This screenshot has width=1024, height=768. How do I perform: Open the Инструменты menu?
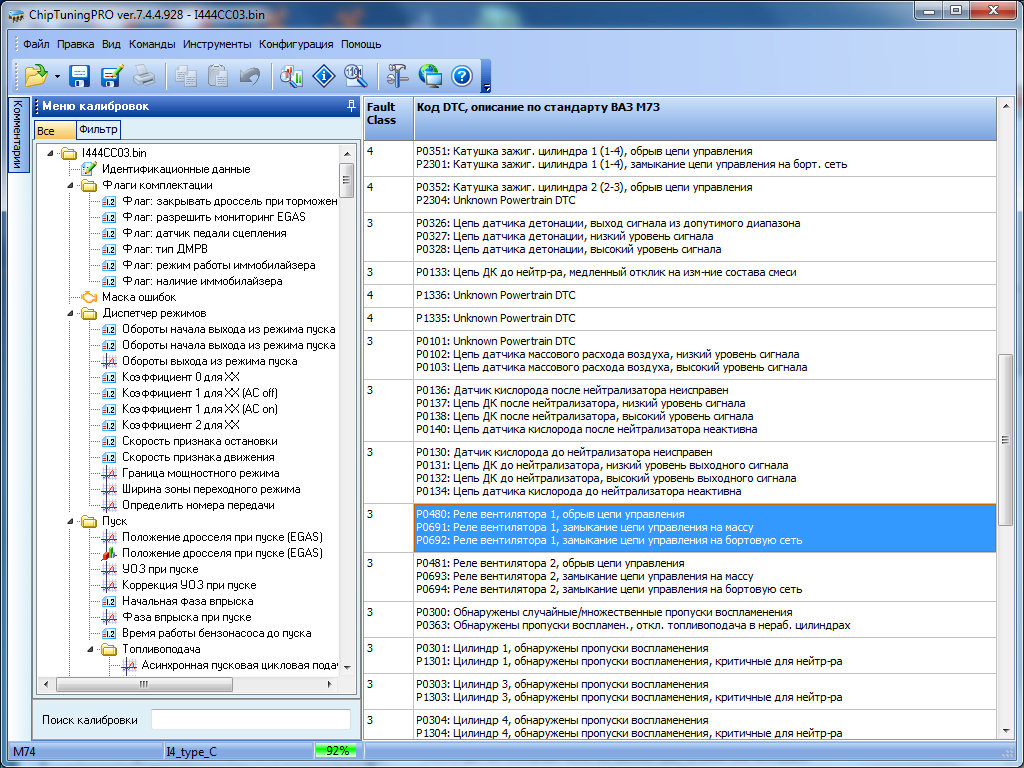coord(217,44)
